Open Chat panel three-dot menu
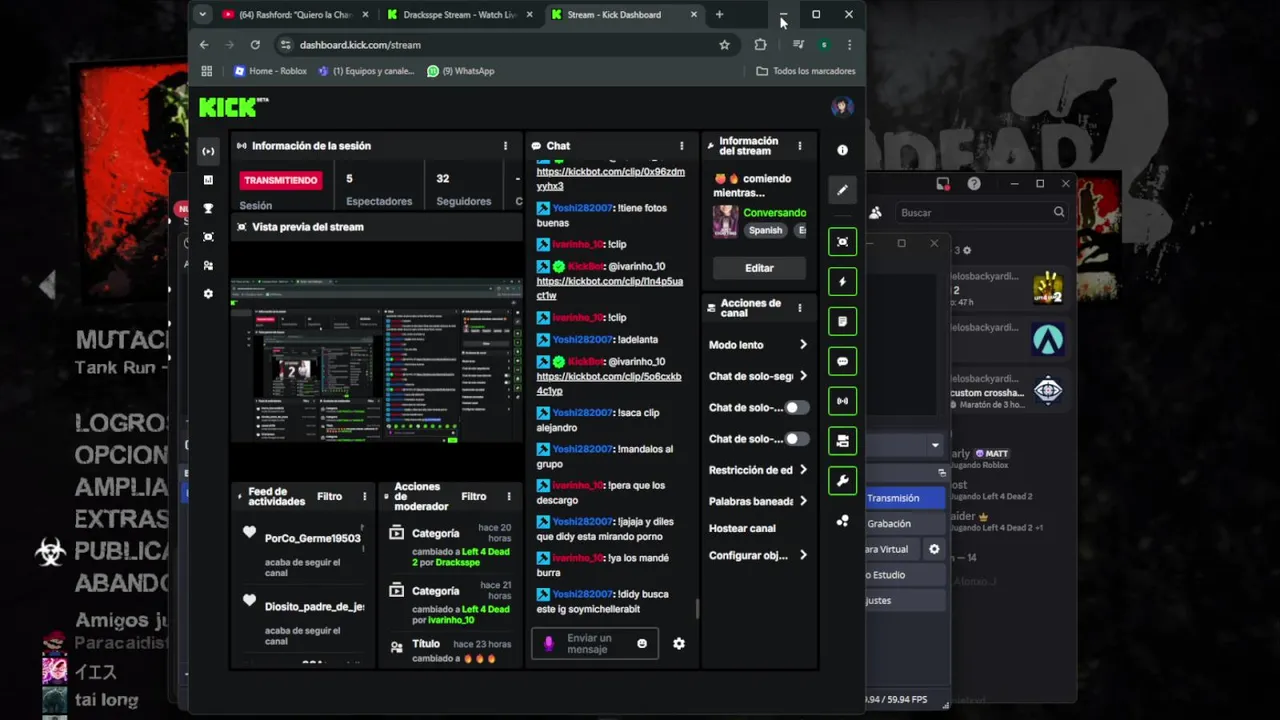The width and height of the screenshot is (1280, 720). click(682, 146)
